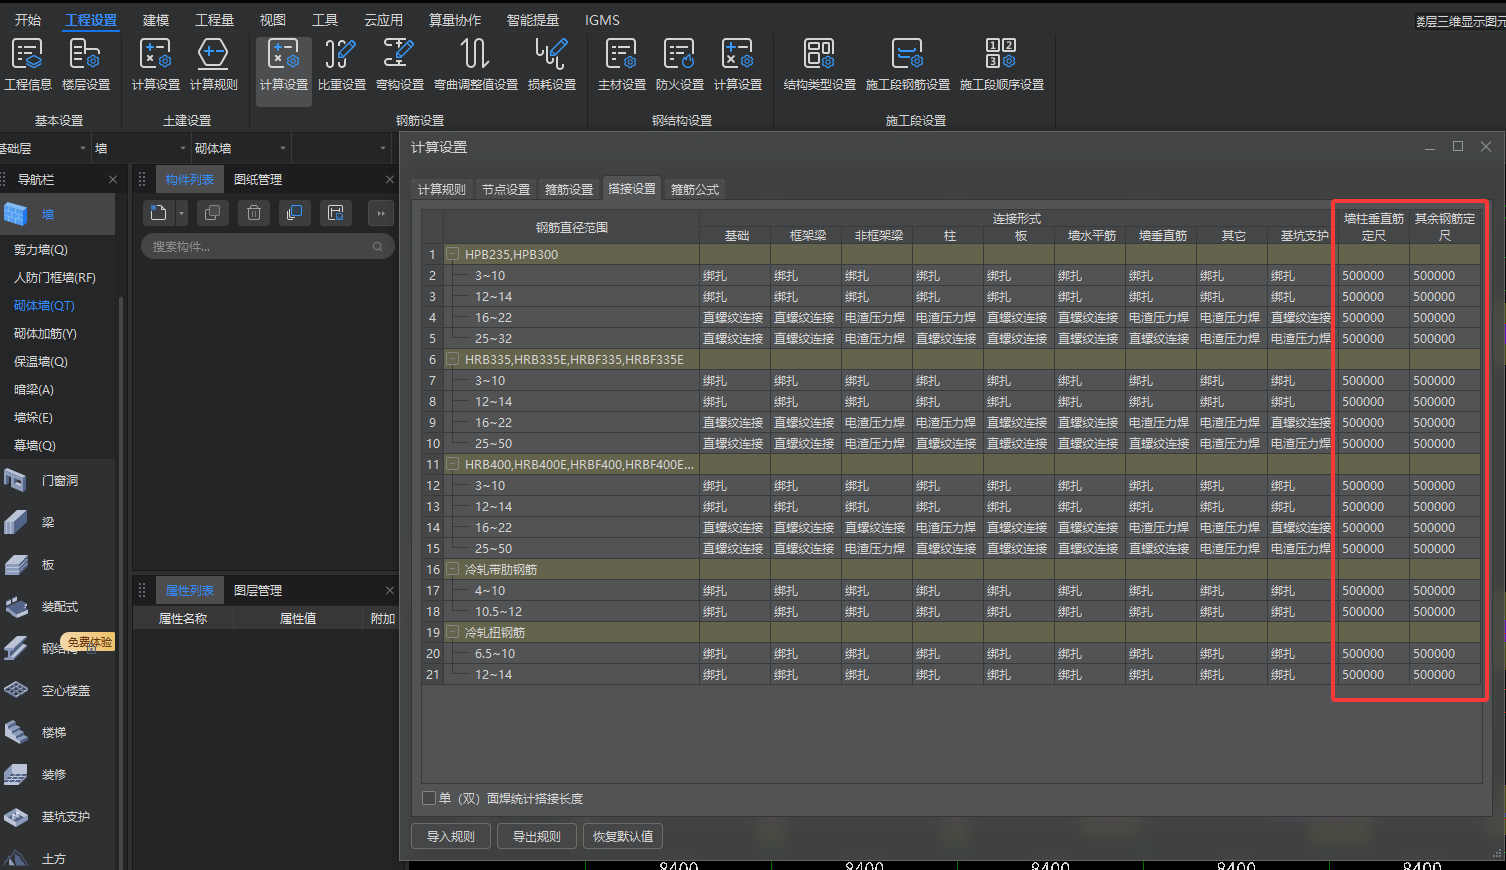Screen dimensions: 1506x870
Task: Open 防火设置 in the ribbon
Action: coord(680,65)
